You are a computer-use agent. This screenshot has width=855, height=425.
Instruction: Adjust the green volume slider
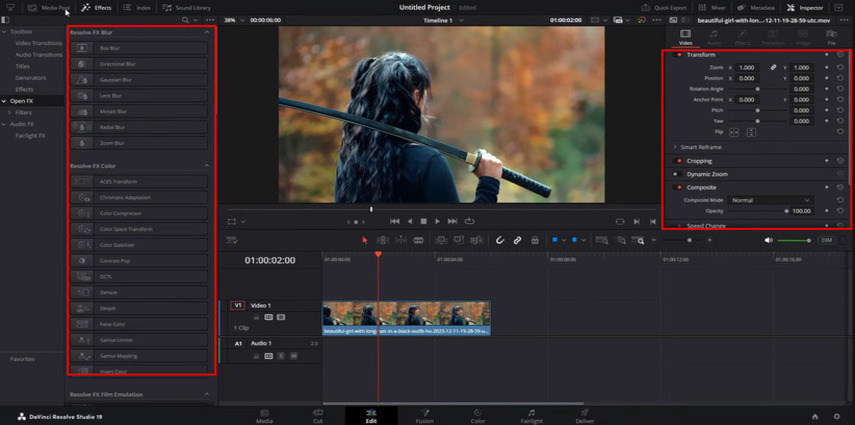pyautogui.click(x=794, y=240)
